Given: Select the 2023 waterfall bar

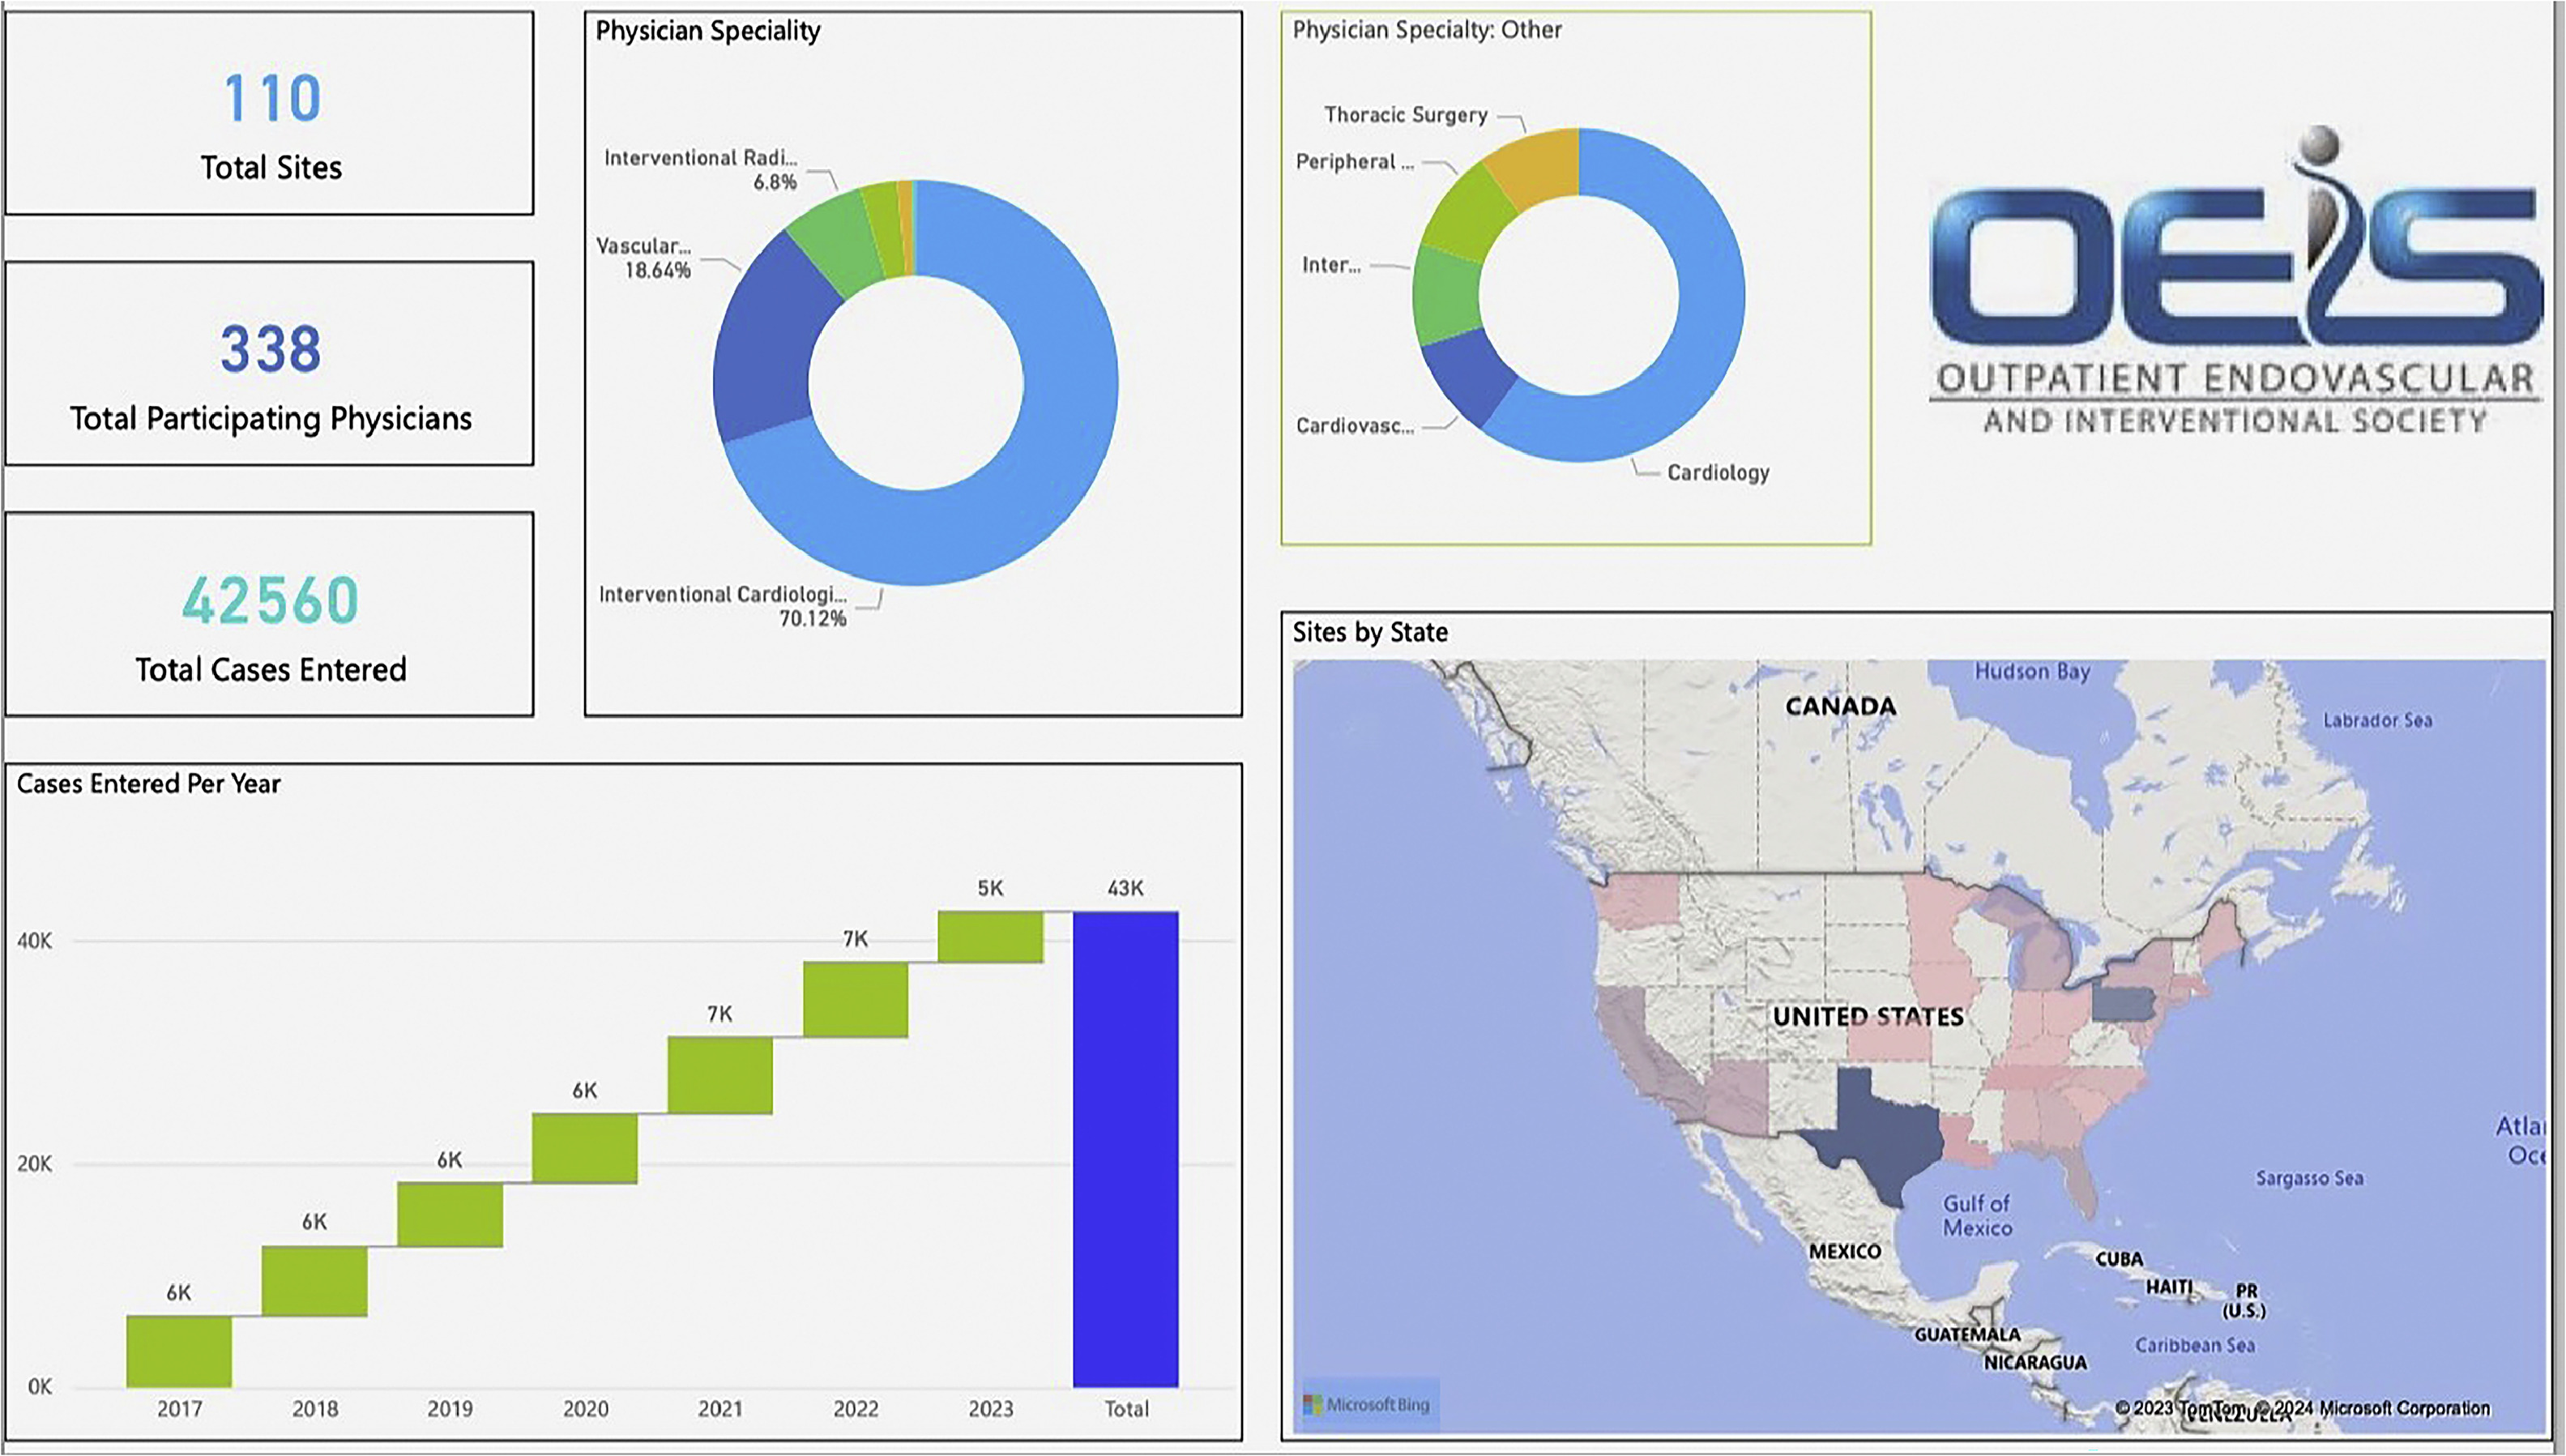Looking at the screenshot, I should 990,936.
